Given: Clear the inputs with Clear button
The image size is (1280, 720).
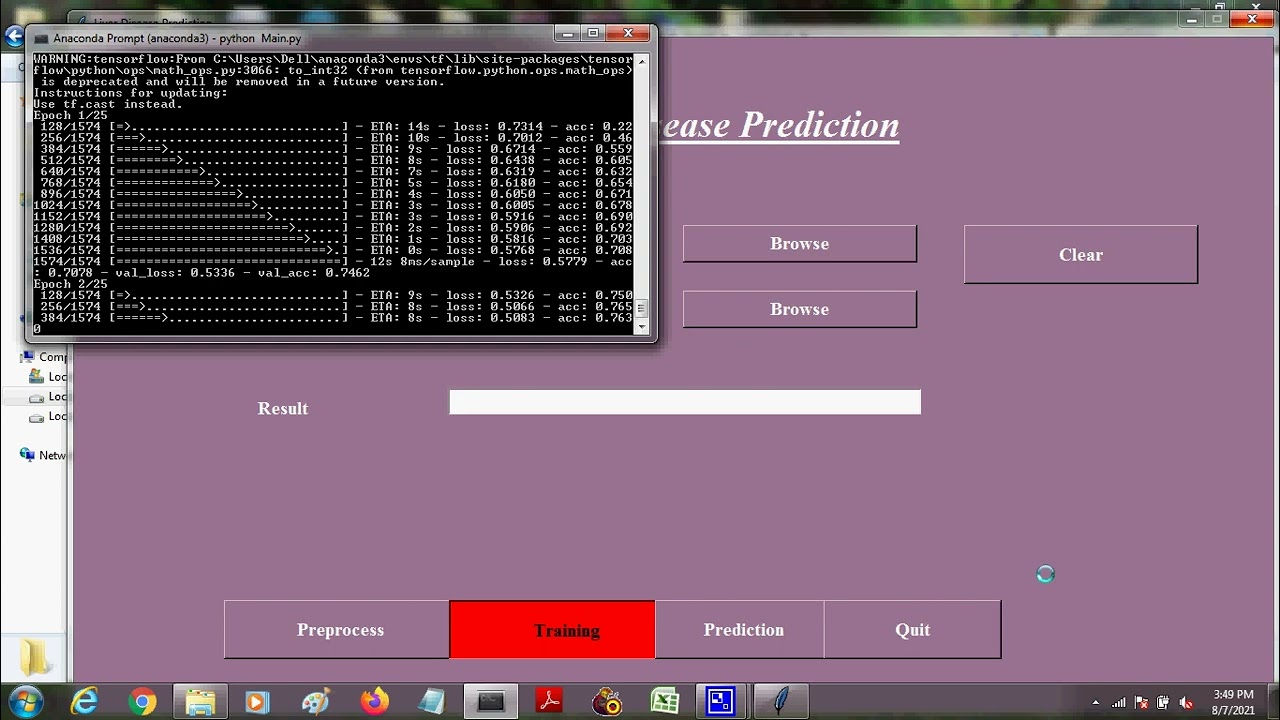Looking at the screenshot, I should click(x=1081, y=254).
